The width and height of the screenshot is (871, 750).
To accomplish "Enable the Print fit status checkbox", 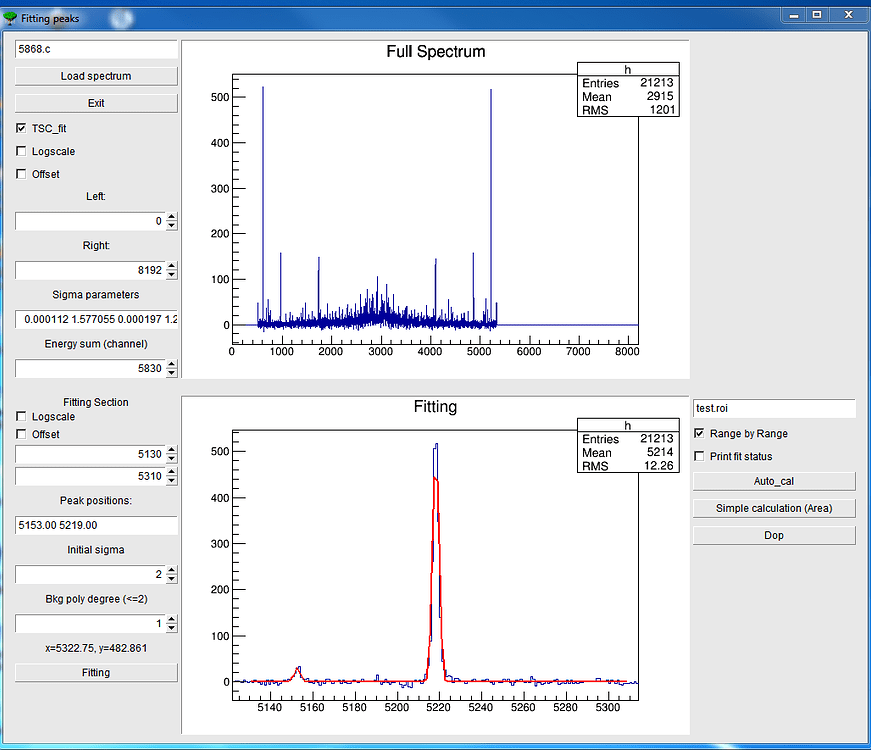I will coord(699,456).
